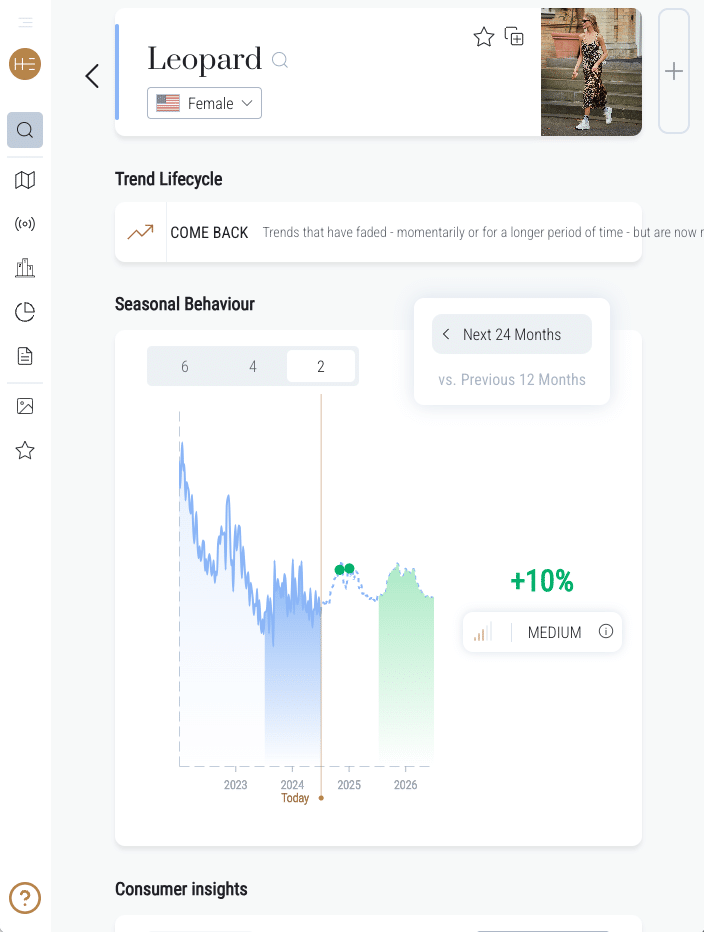Click the search icon in the sidebar
This screenshot has height=932, width=704.
(25, 130)
